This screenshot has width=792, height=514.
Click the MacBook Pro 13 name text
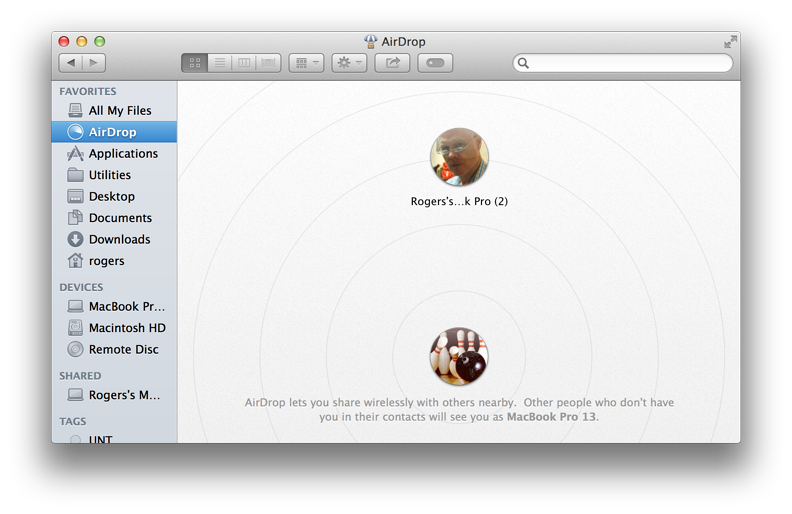[x=551, y=417]
